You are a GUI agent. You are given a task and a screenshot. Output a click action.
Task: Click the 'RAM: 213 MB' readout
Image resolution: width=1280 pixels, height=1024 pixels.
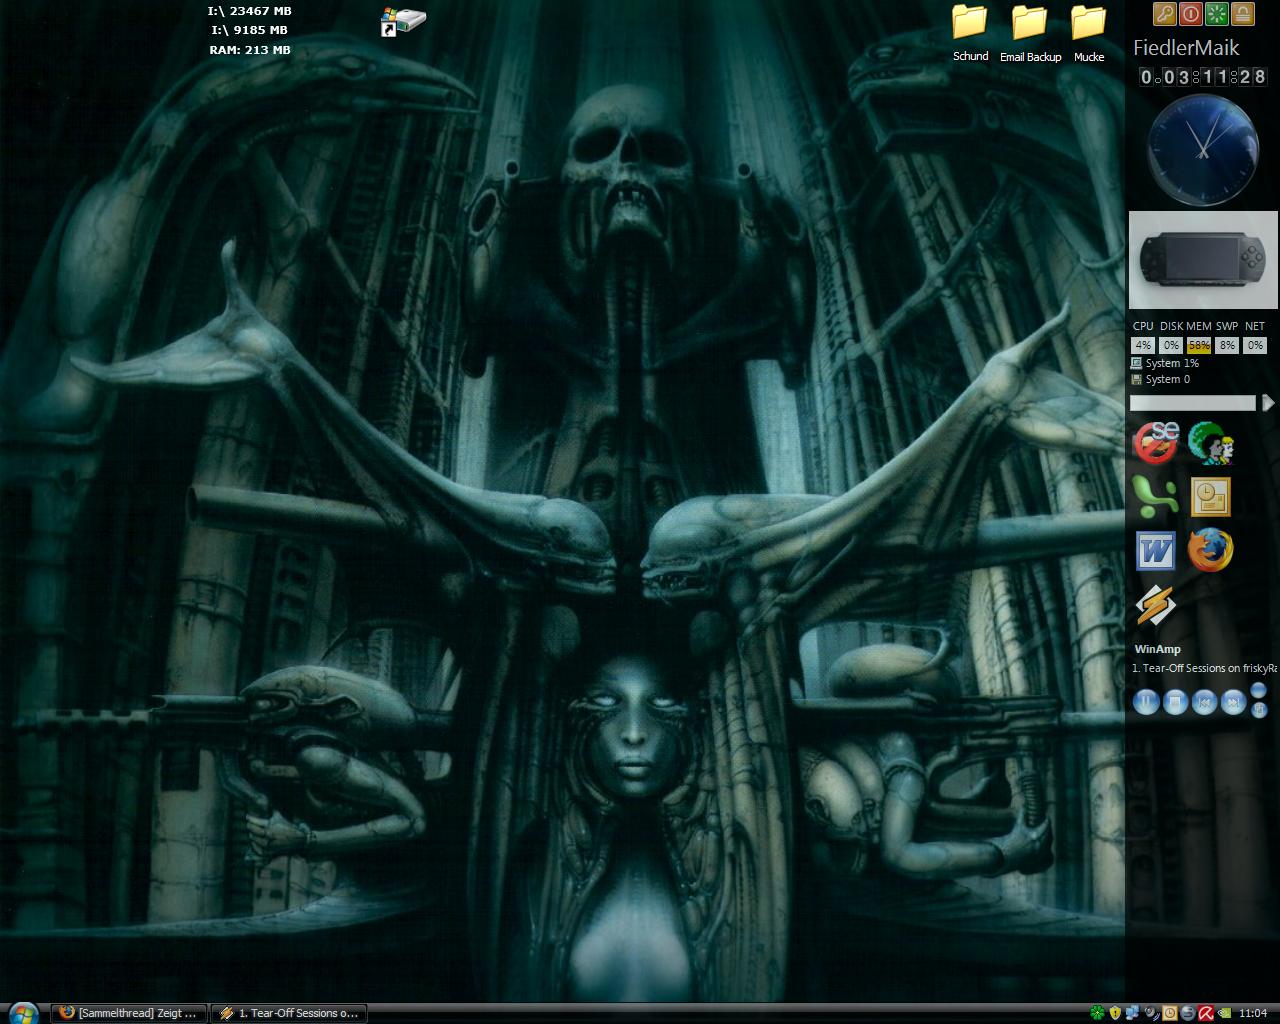(x=250, y=49)
